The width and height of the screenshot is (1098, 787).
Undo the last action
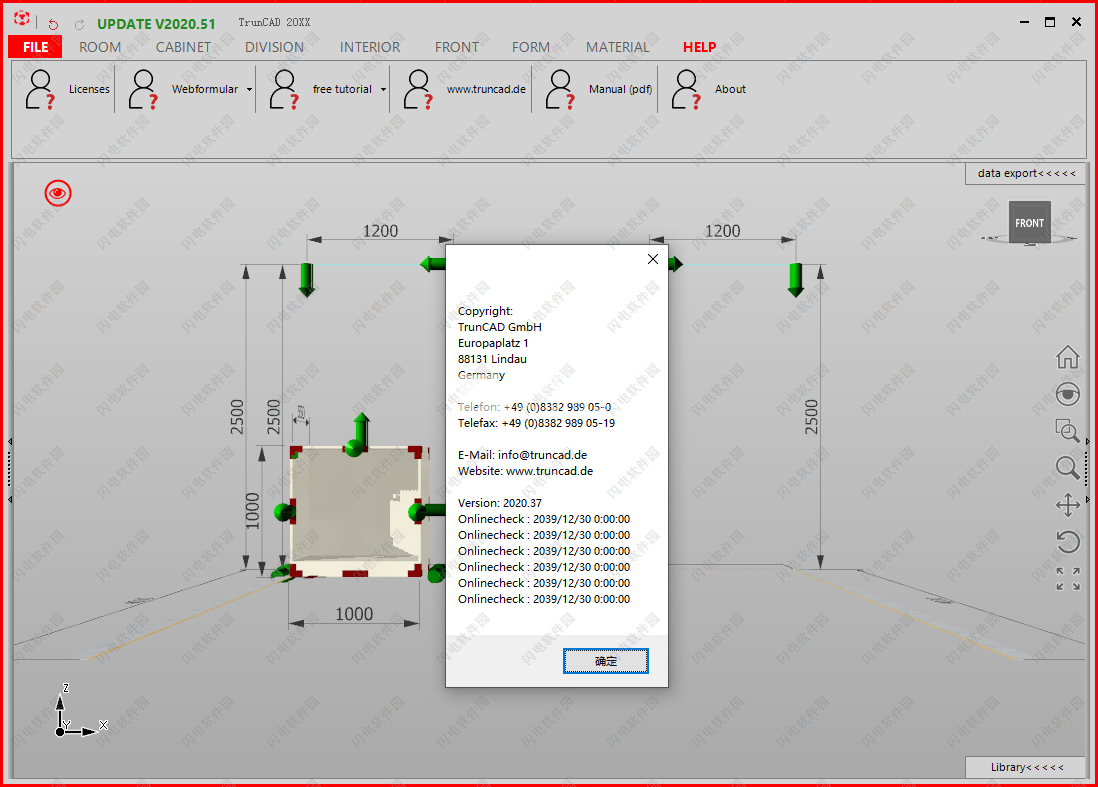tap(53, 25)
